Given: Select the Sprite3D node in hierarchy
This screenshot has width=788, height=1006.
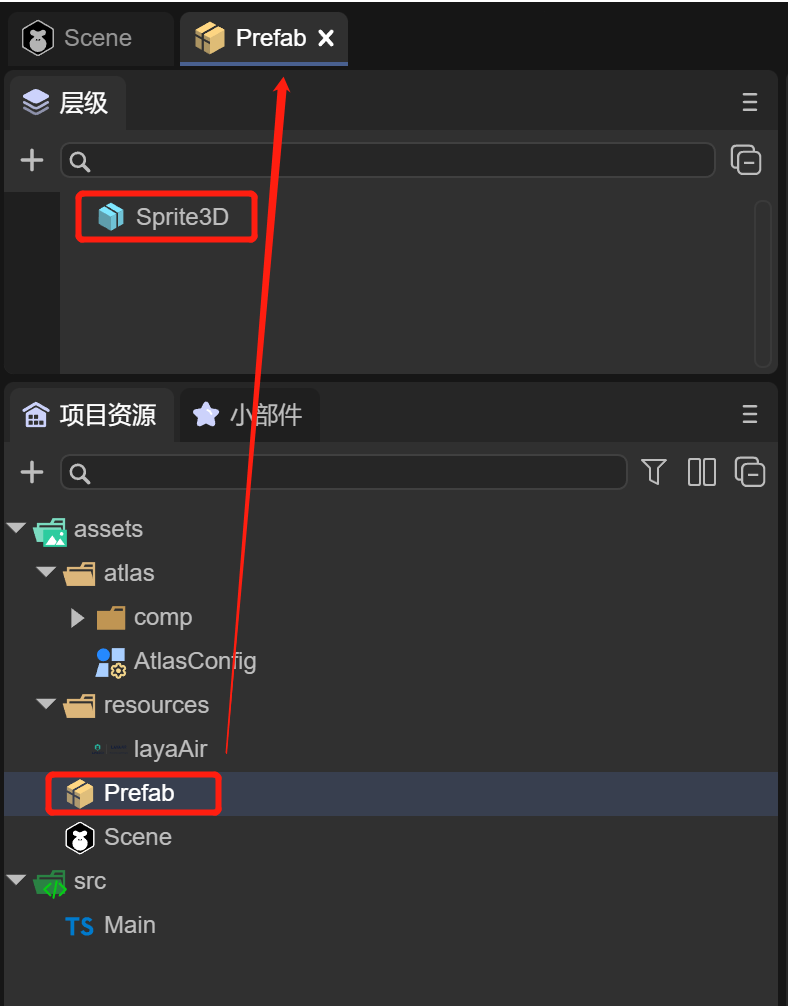Looking at the screenshot, I should 181,217.
